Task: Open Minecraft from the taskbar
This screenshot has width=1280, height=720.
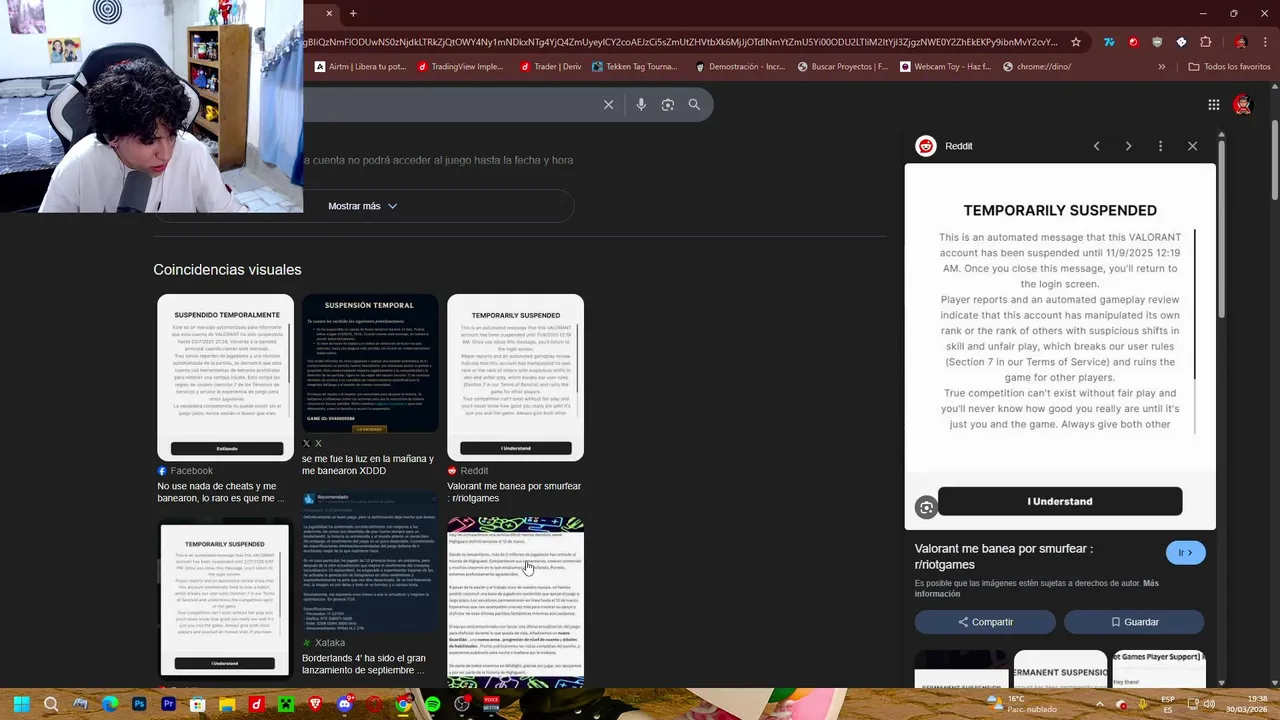Action: tap(286, 704)
